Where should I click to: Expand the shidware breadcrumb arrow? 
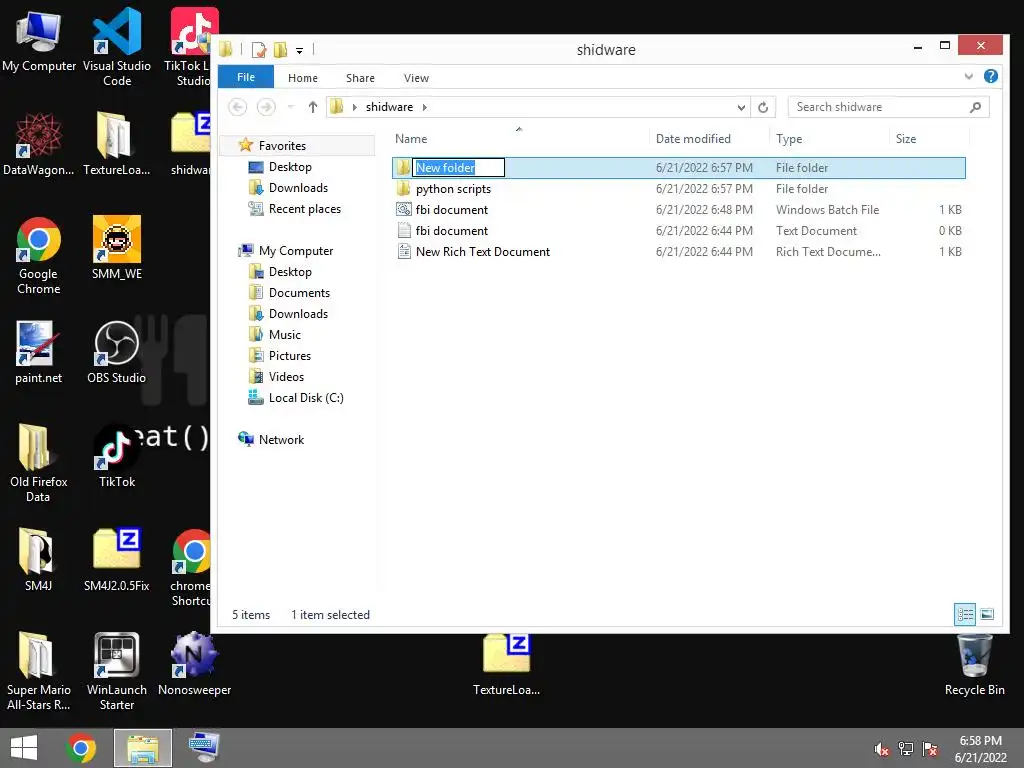[424, 107]
